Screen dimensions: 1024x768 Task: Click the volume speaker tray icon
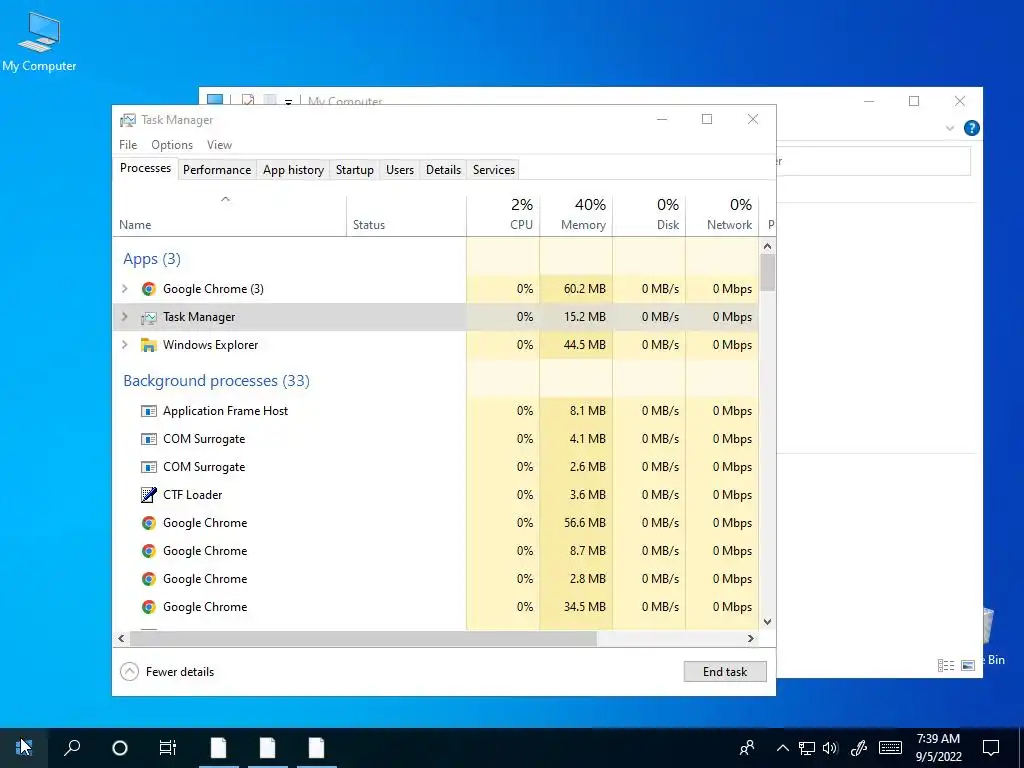pyautogui.click(x=830, y=748)
